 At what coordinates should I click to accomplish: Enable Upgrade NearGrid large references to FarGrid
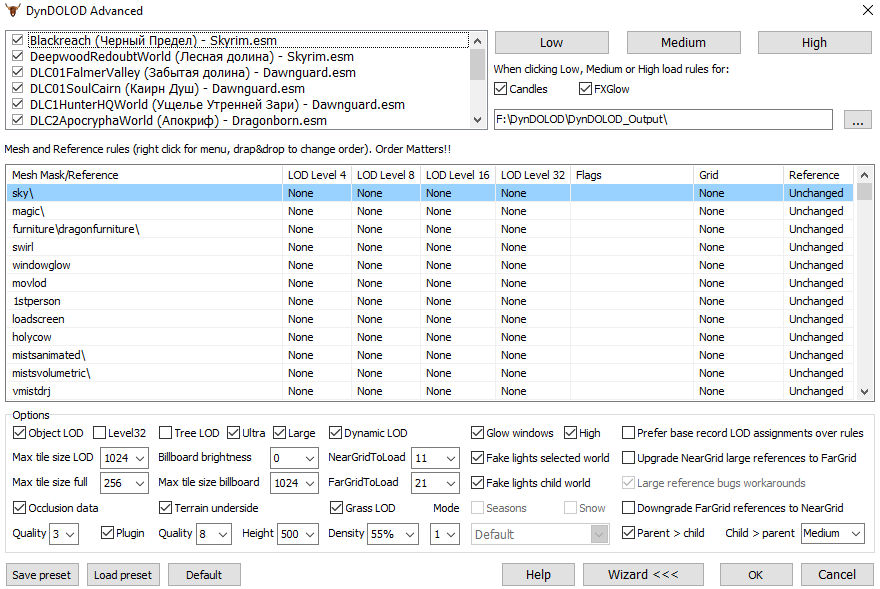[629, 458]
